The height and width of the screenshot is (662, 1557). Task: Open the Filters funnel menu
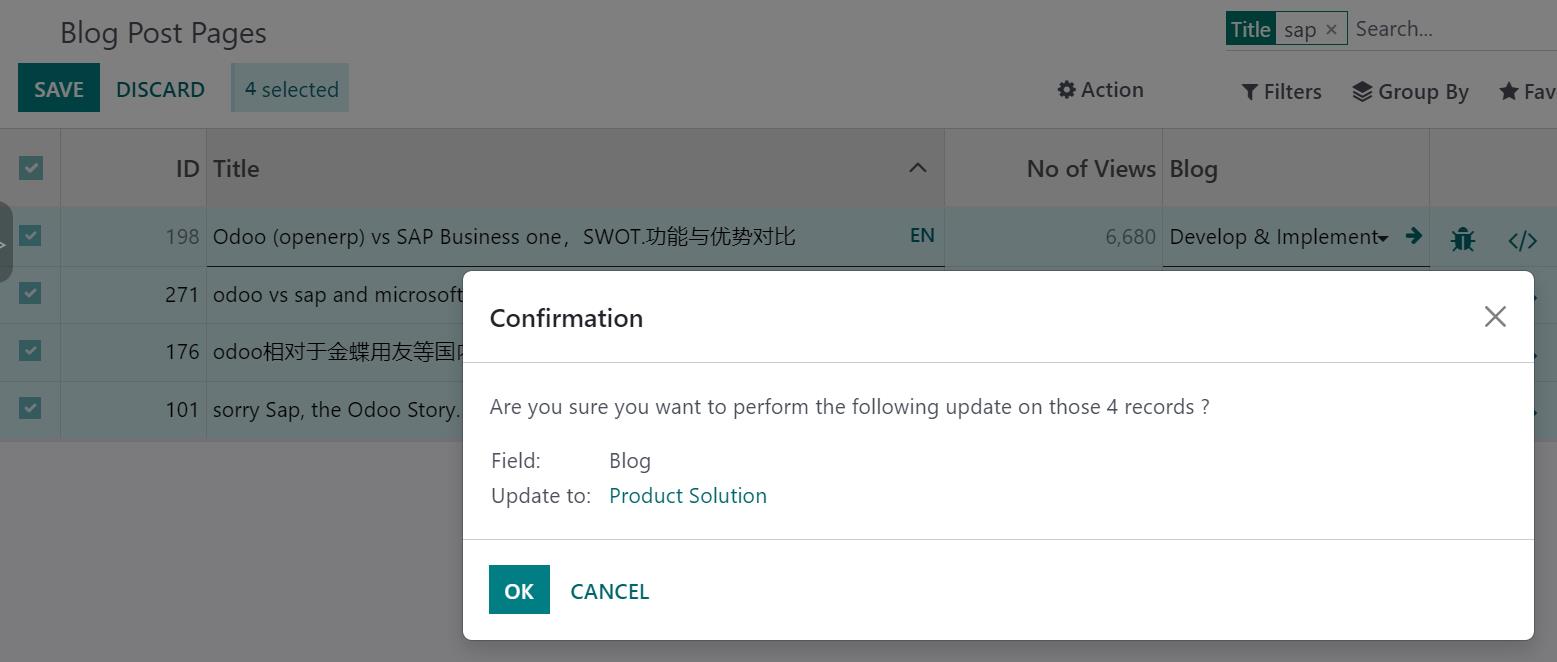pyautogui.click(x=1281, y=92)
